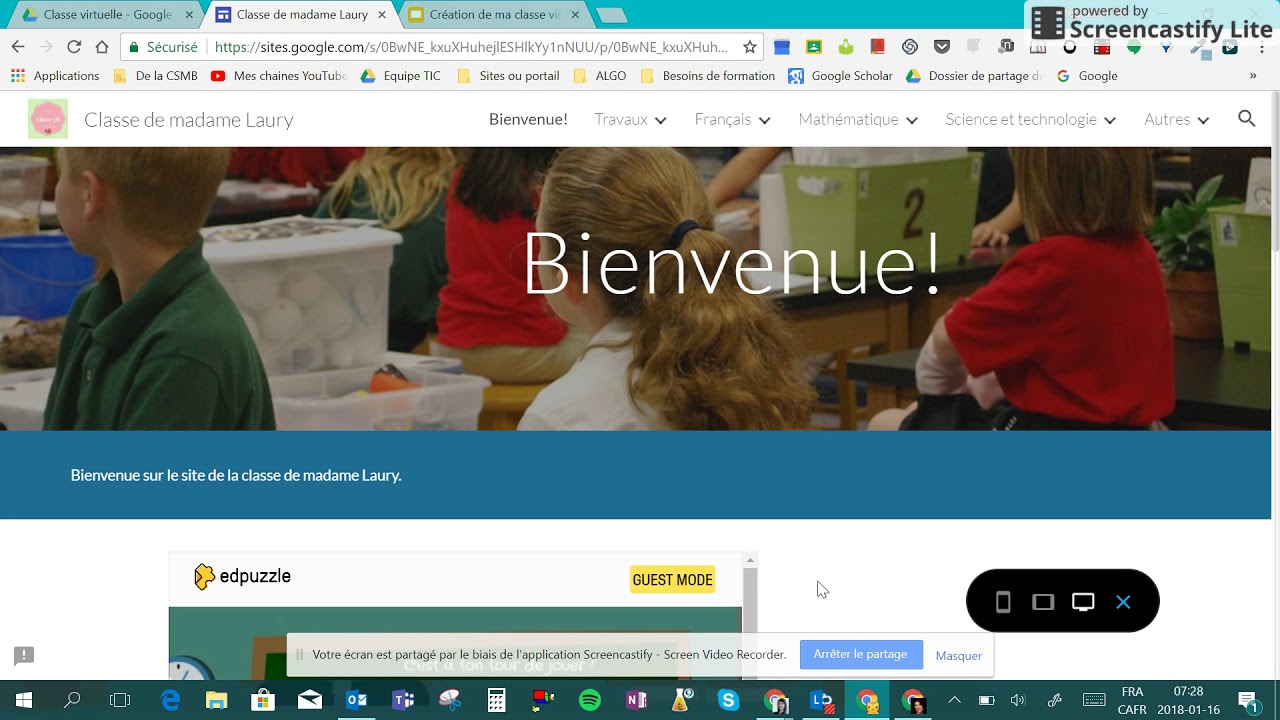Screen dimensions: 1280x720
Task: Open taskbar search magnifier
Action: click(72, 700)
